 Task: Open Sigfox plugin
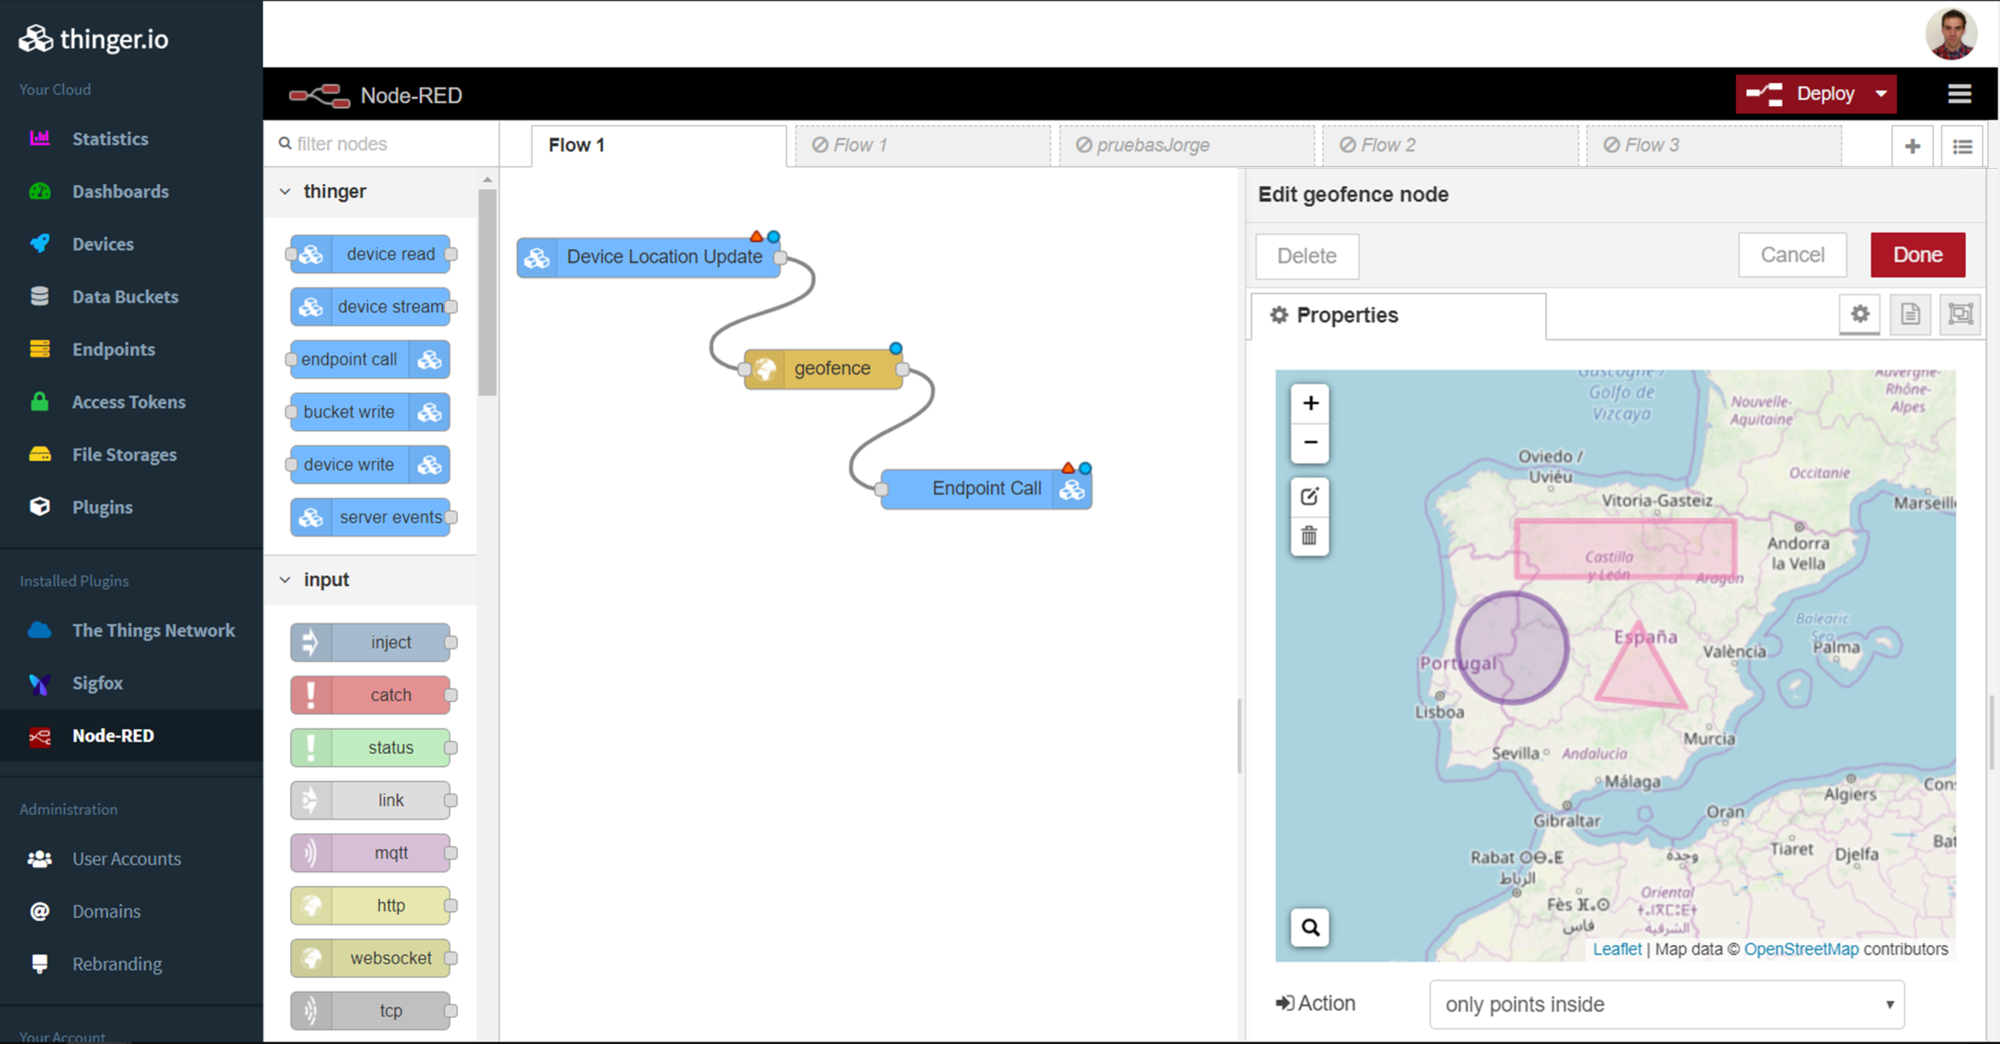pyautogui.click(x=97, y=683)
